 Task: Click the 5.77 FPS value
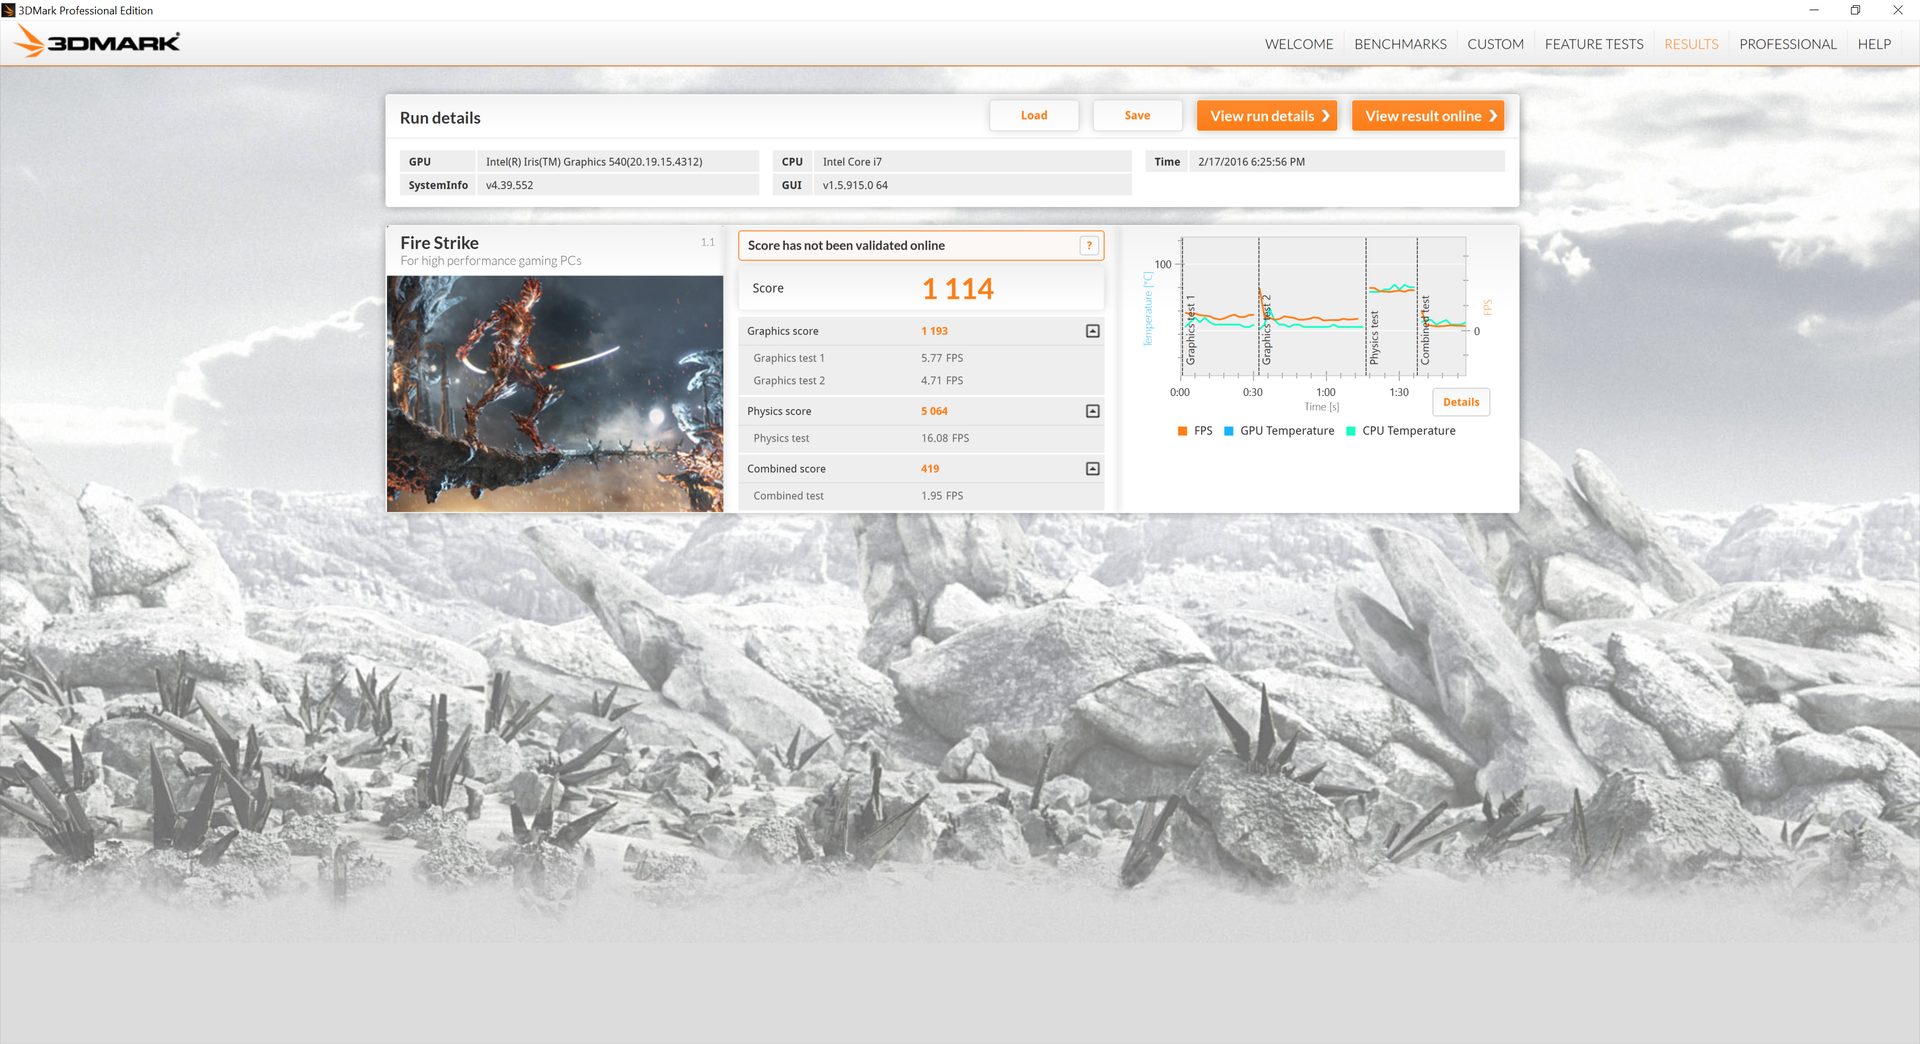click(942, 358)
